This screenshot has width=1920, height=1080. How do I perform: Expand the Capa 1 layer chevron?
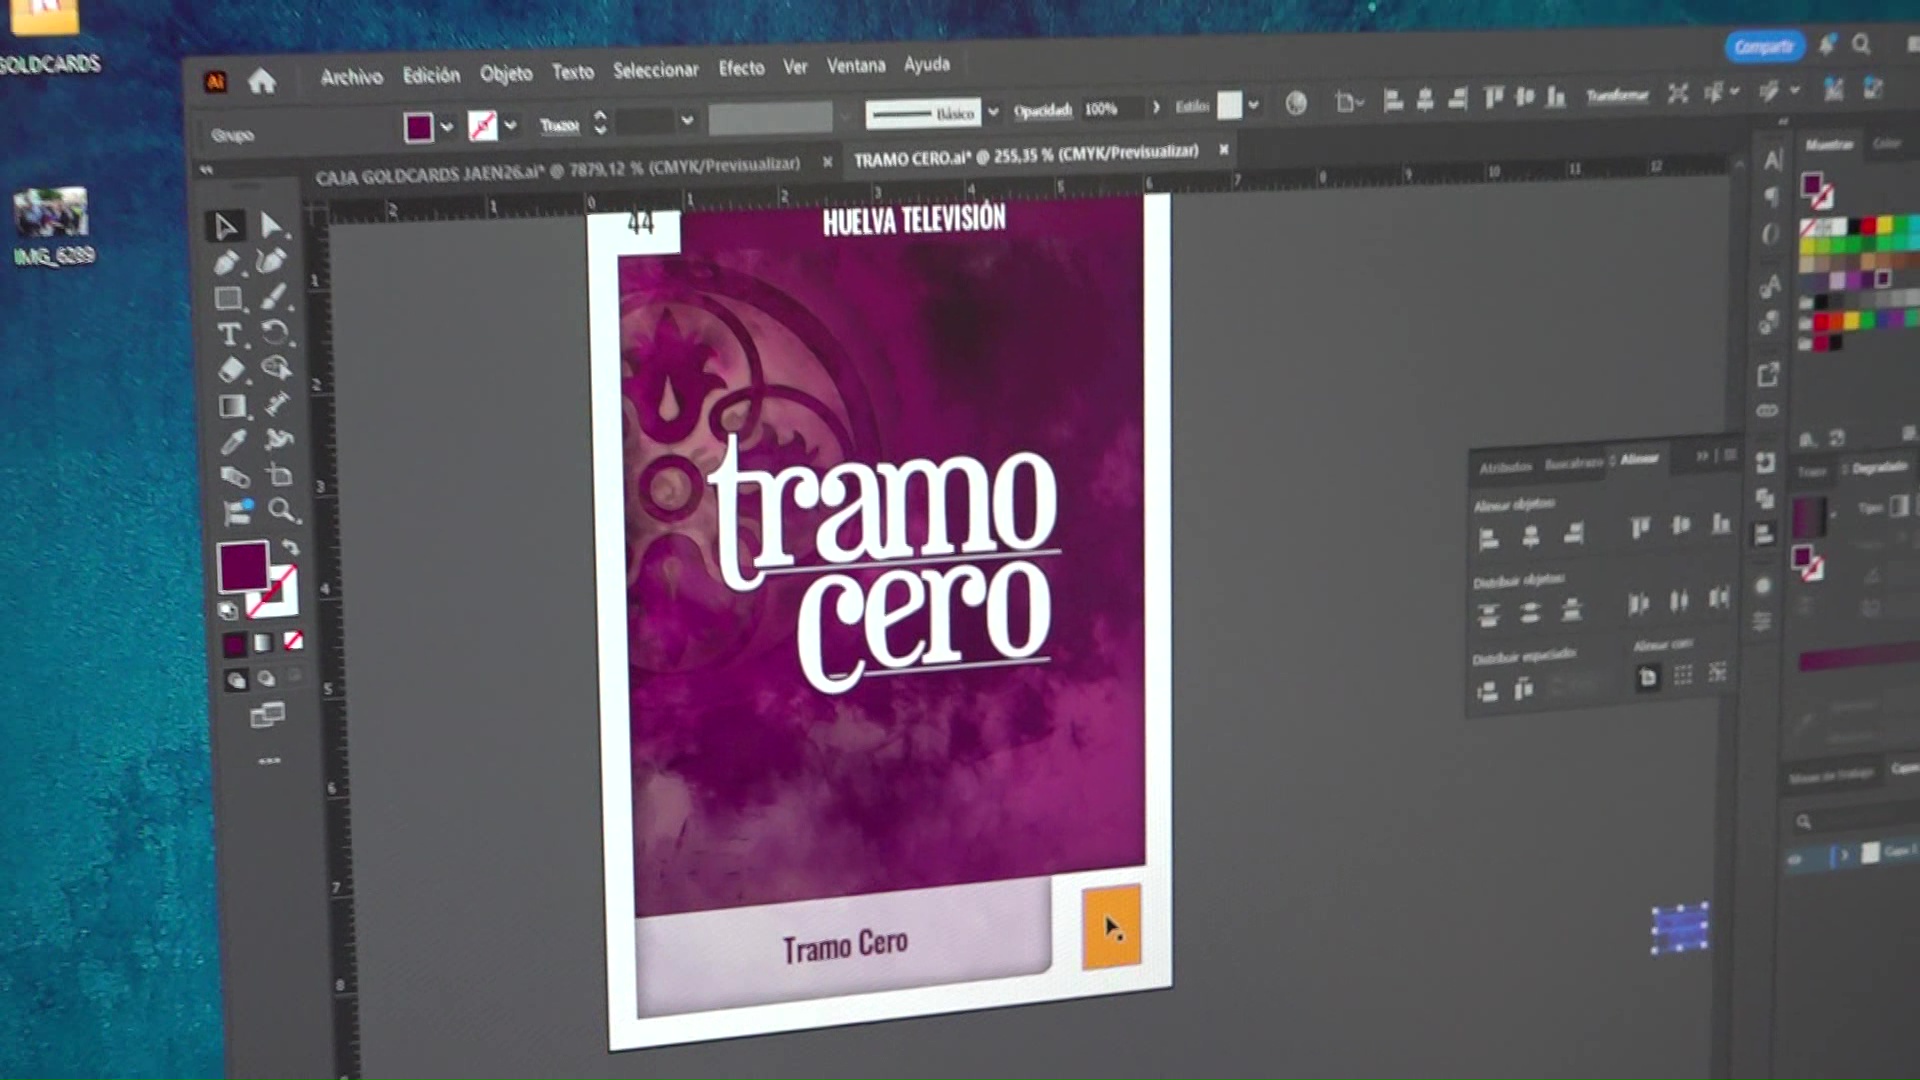(x=1845, y=855)
